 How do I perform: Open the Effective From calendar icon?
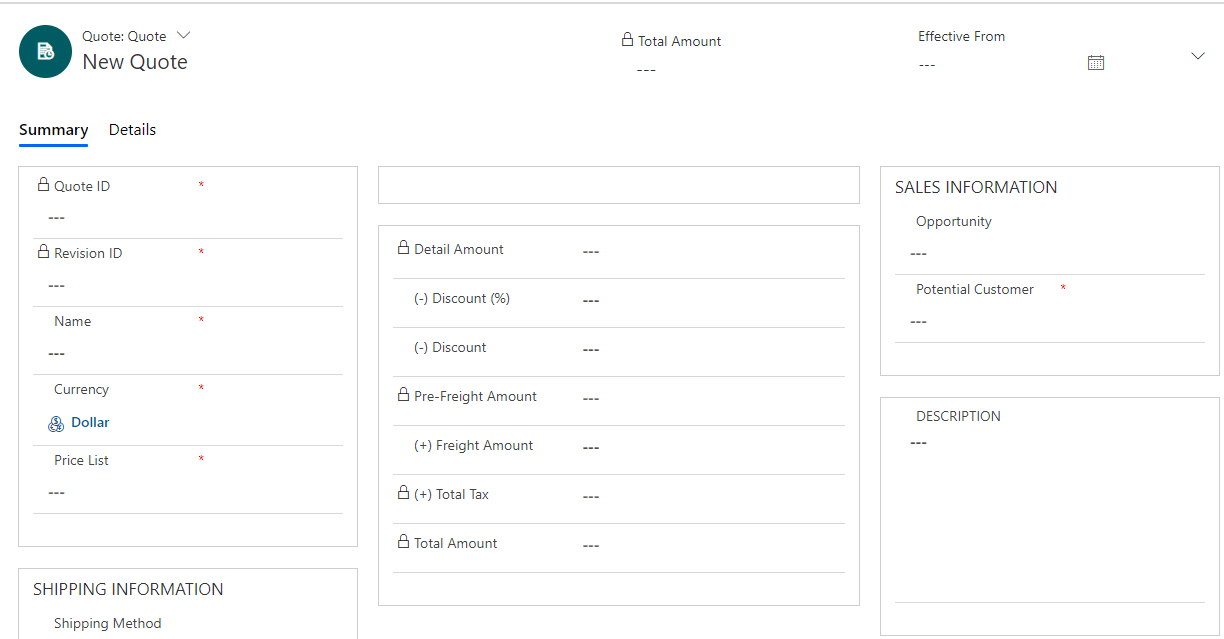(1095, 61)
